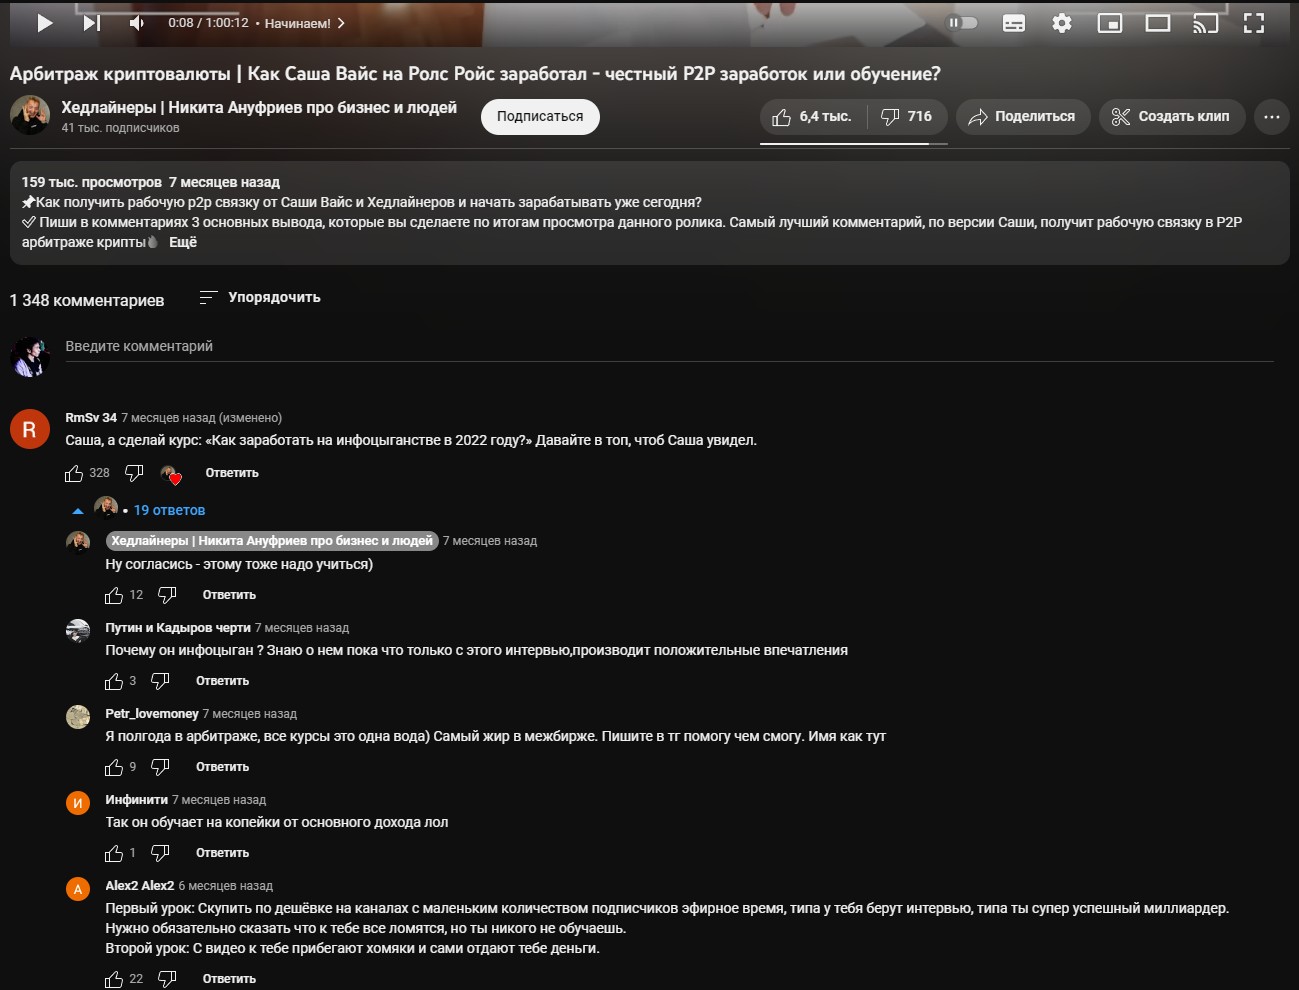1299x990 pixels.
Task: Enter fullscreen mode
Action: click(1254, 23)
